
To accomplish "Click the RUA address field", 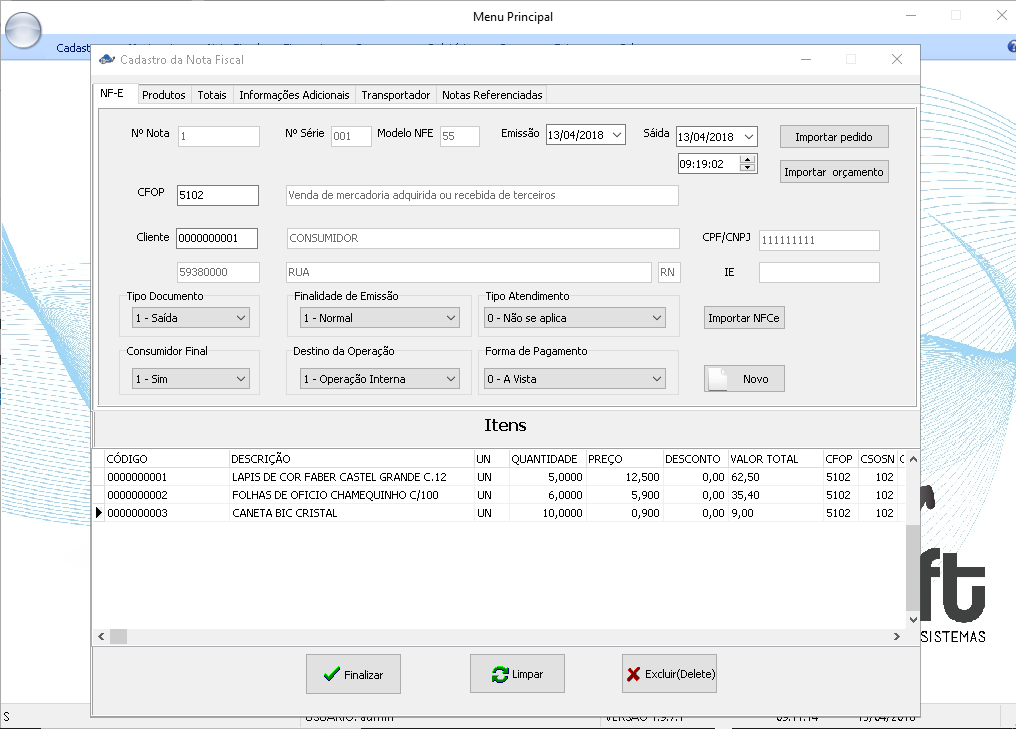I will pyautogui.click(x=468, y=272).
